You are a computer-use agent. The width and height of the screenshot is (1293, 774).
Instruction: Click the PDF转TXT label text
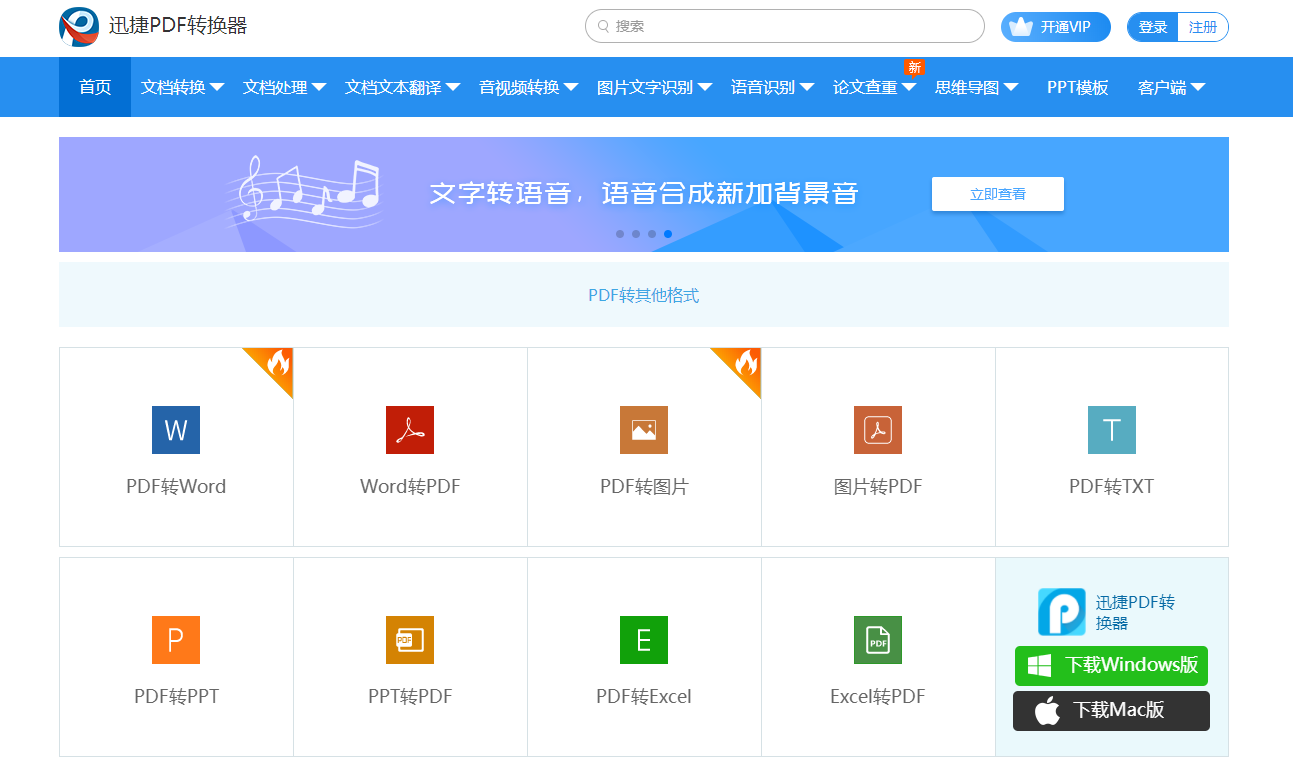click(1112, 487)
